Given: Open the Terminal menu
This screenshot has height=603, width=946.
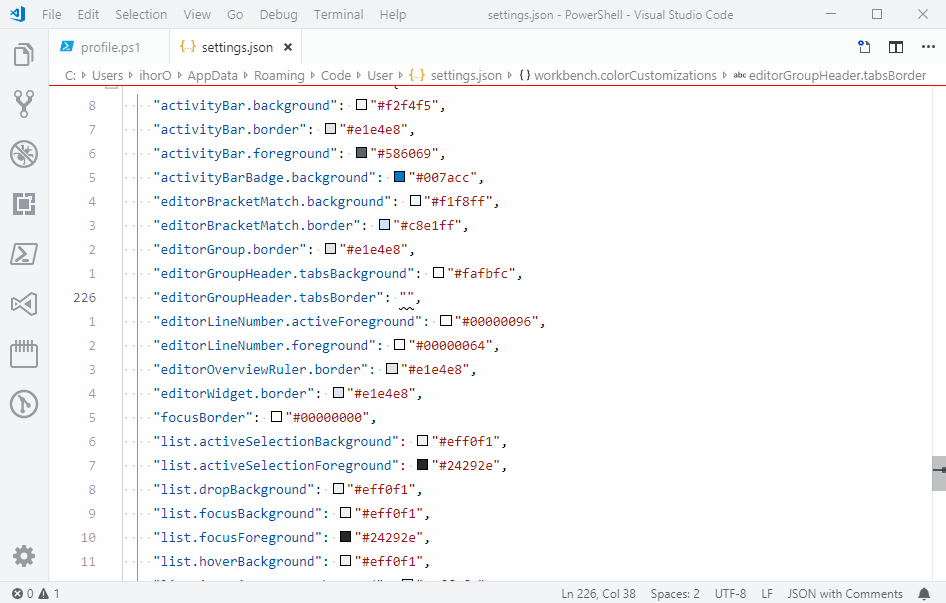Looking at the screenshot, I should [x=338, y=14].
